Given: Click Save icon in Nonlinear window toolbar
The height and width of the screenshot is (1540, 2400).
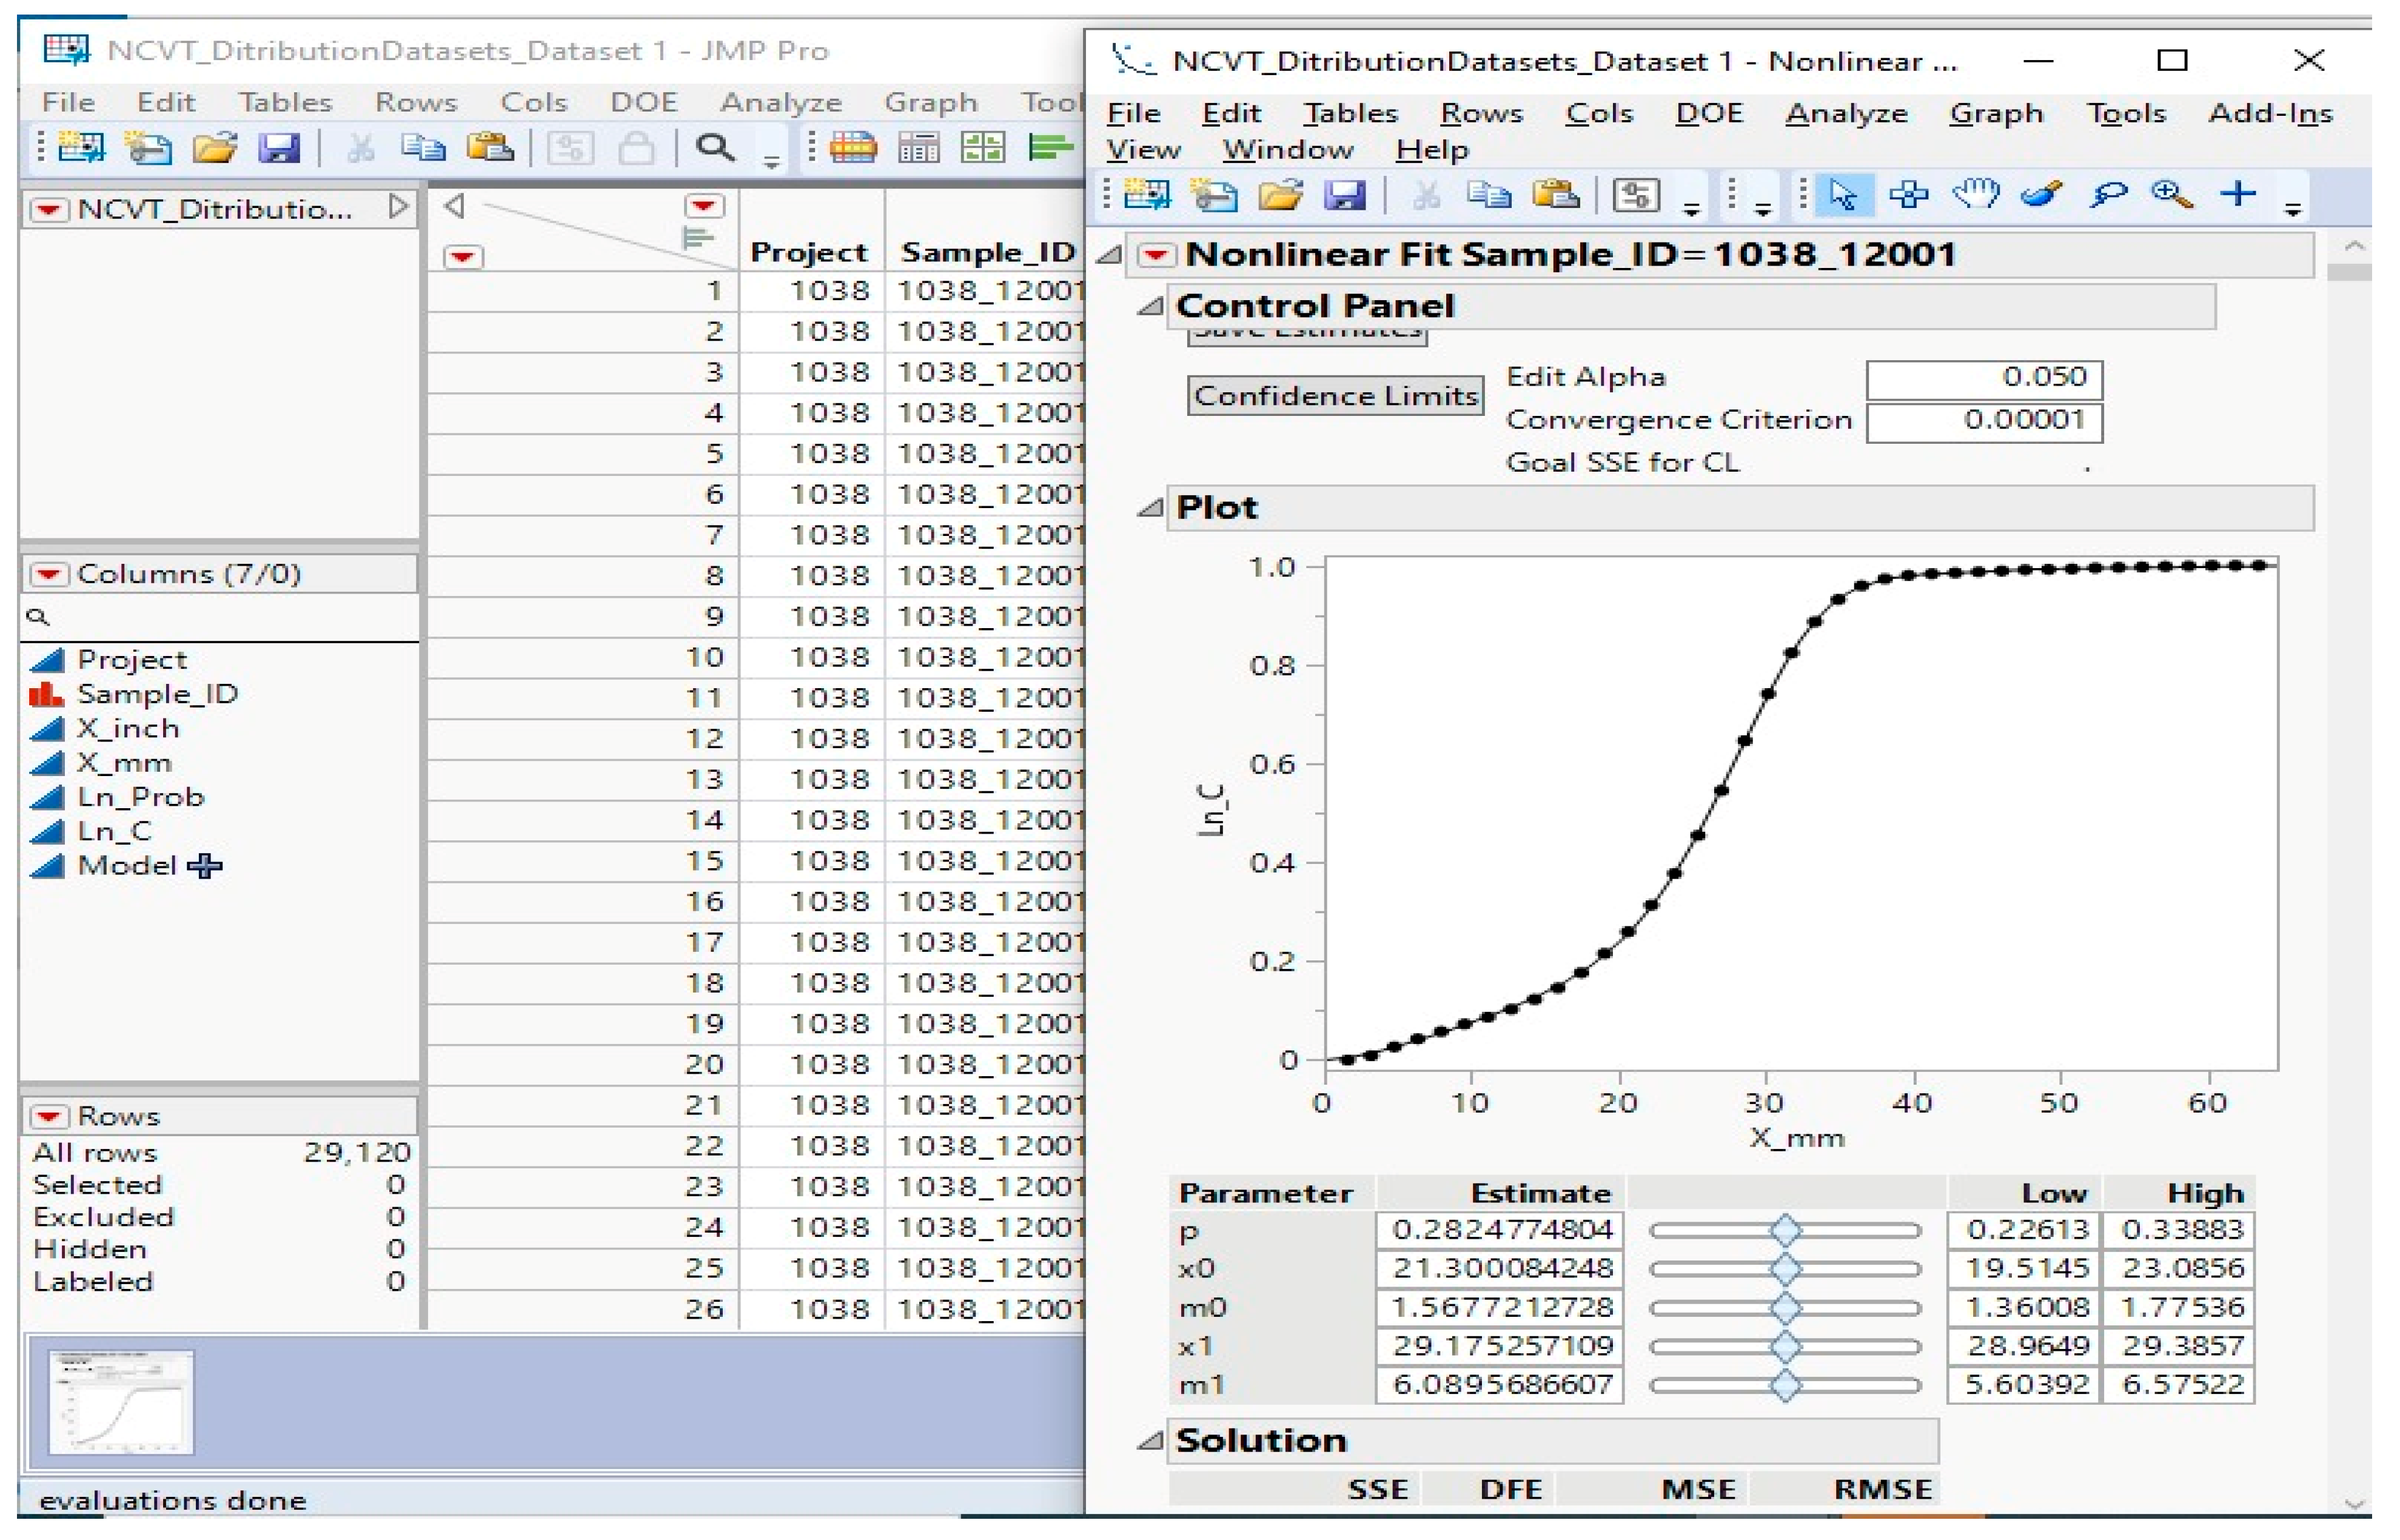Looking at the screenshot, I should tap(1345, 195).
